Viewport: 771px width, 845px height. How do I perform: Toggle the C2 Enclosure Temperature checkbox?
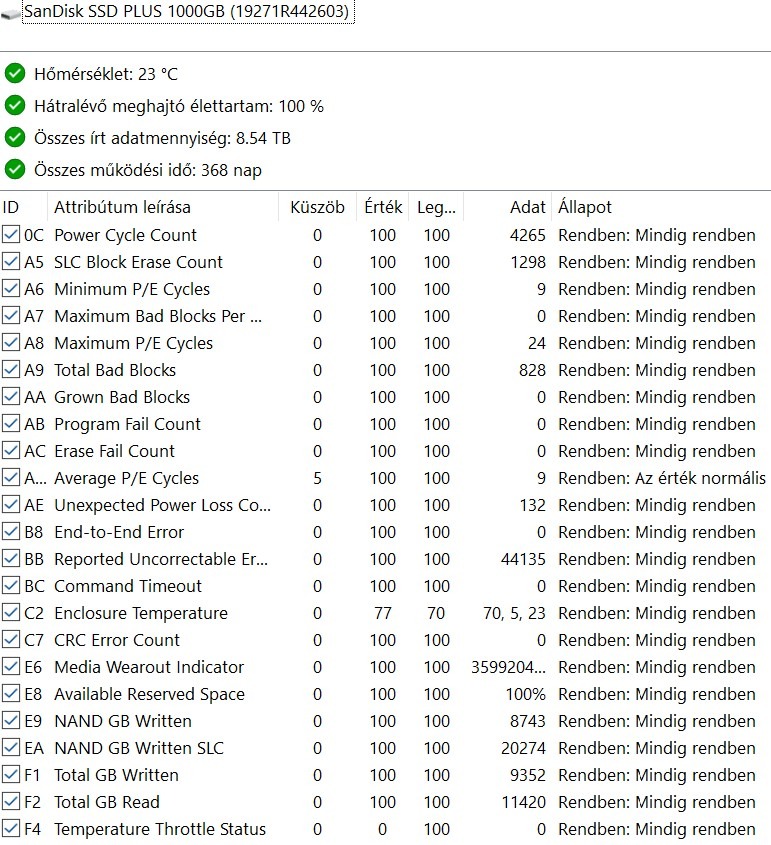click(x=11, y=613)
